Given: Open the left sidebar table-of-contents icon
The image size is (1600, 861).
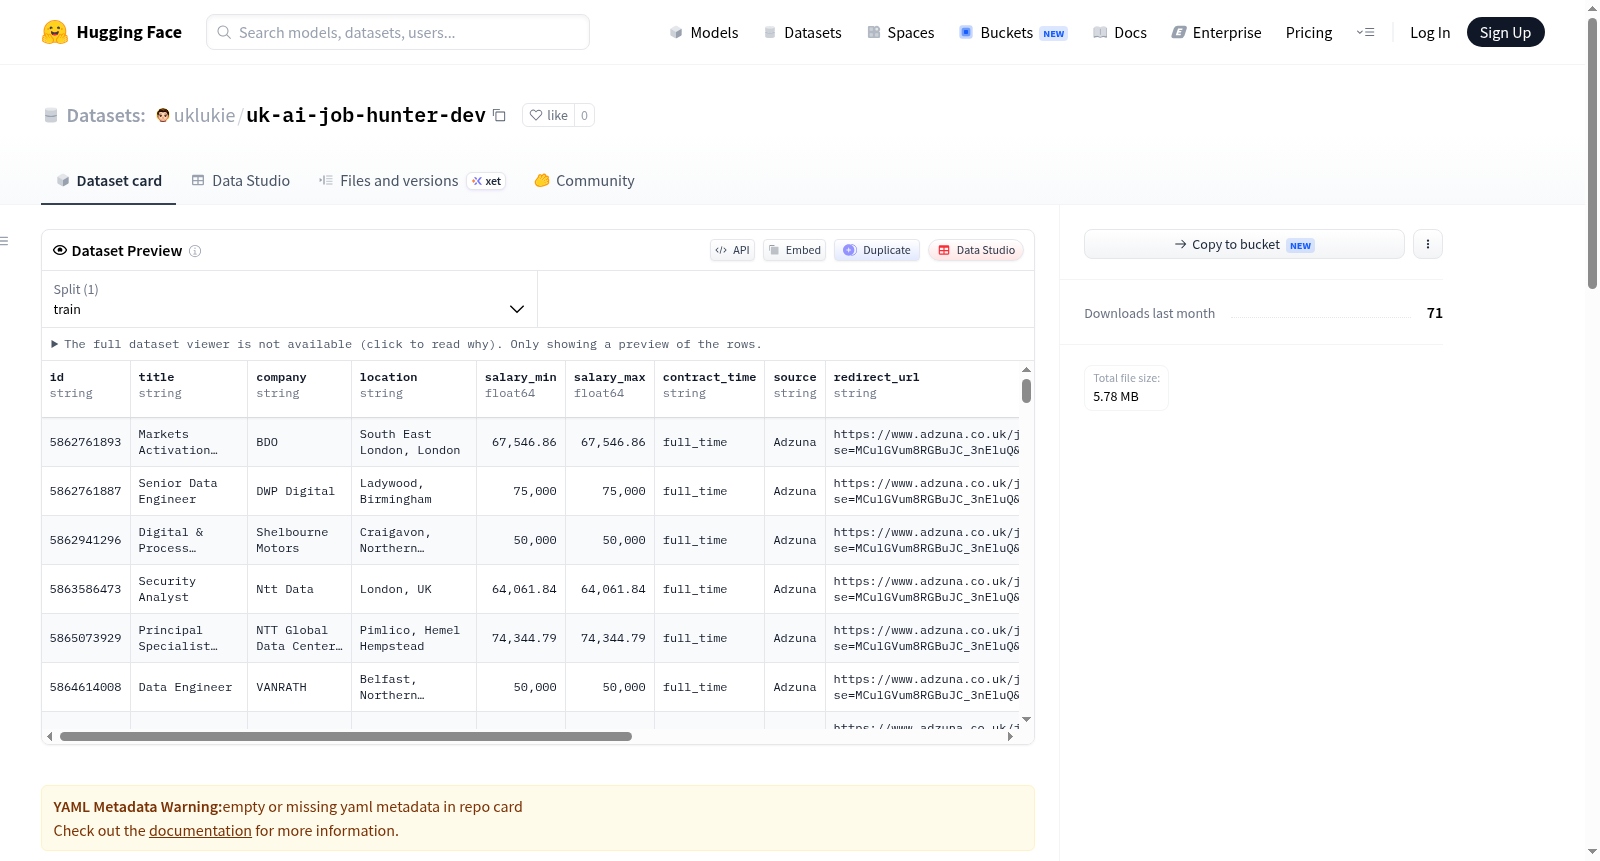Looking at the screenshot, I should click(4, 241).
